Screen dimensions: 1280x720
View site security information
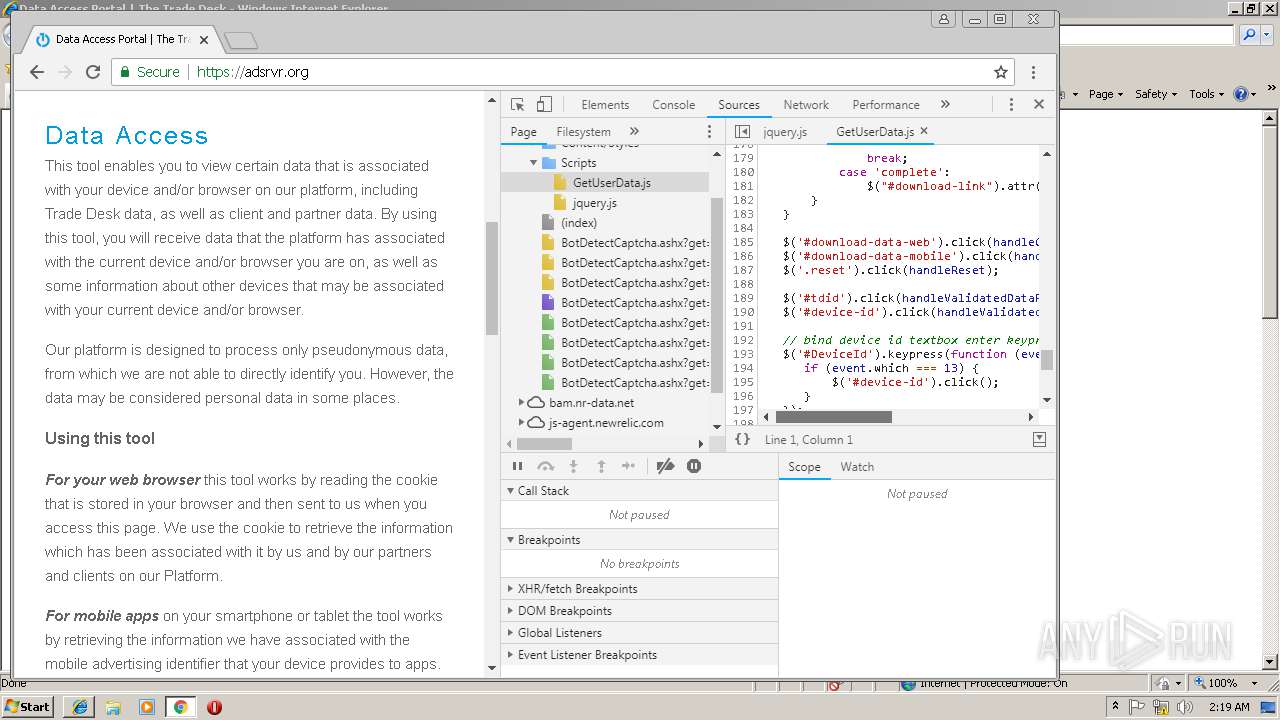[x=150, y=72]
